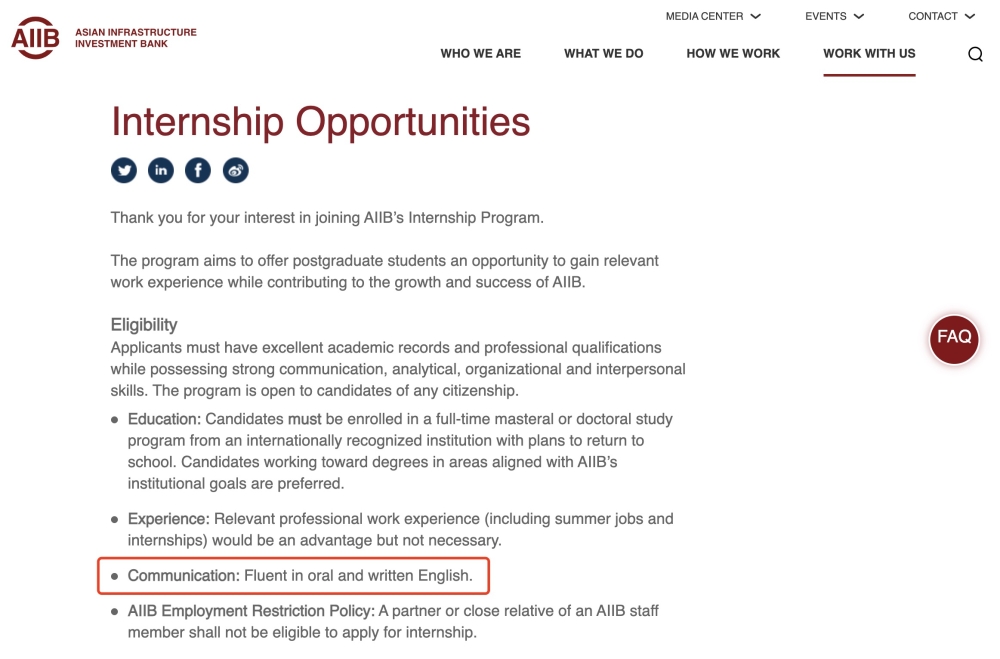Select the Work With Us menu

pyautogui.click(x=869, y=54)
